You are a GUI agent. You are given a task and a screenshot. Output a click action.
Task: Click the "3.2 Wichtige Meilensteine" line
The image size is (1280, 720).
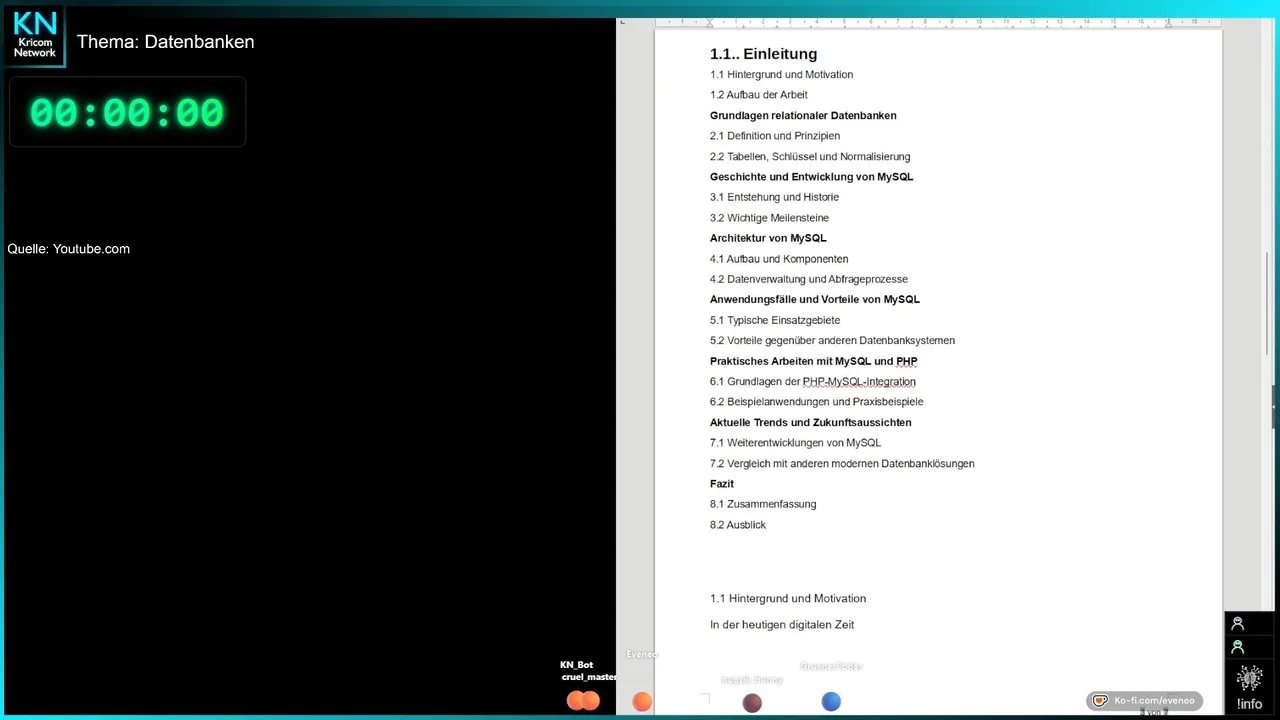(x=770, y=218)
